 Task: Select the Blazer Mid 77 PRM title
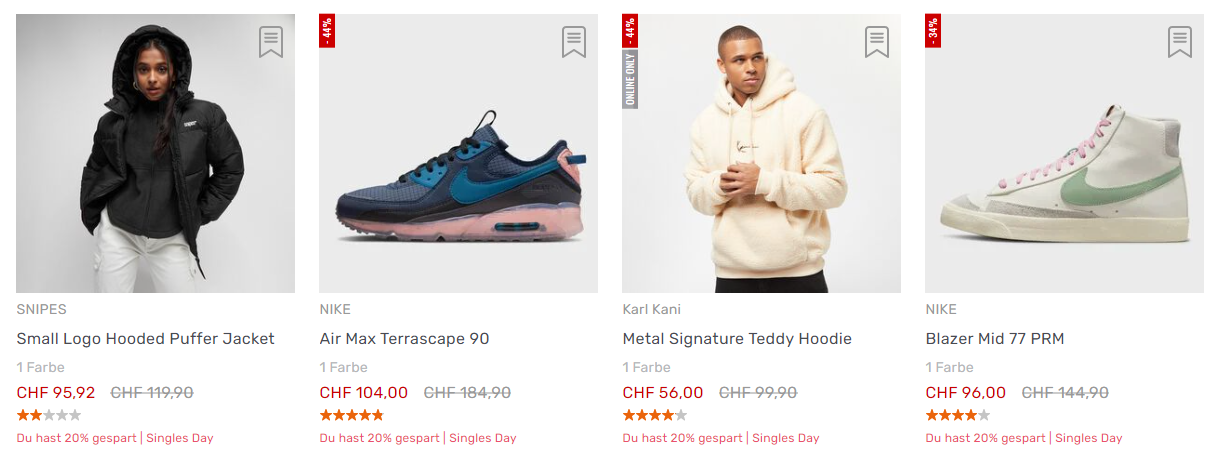[994, 339]
